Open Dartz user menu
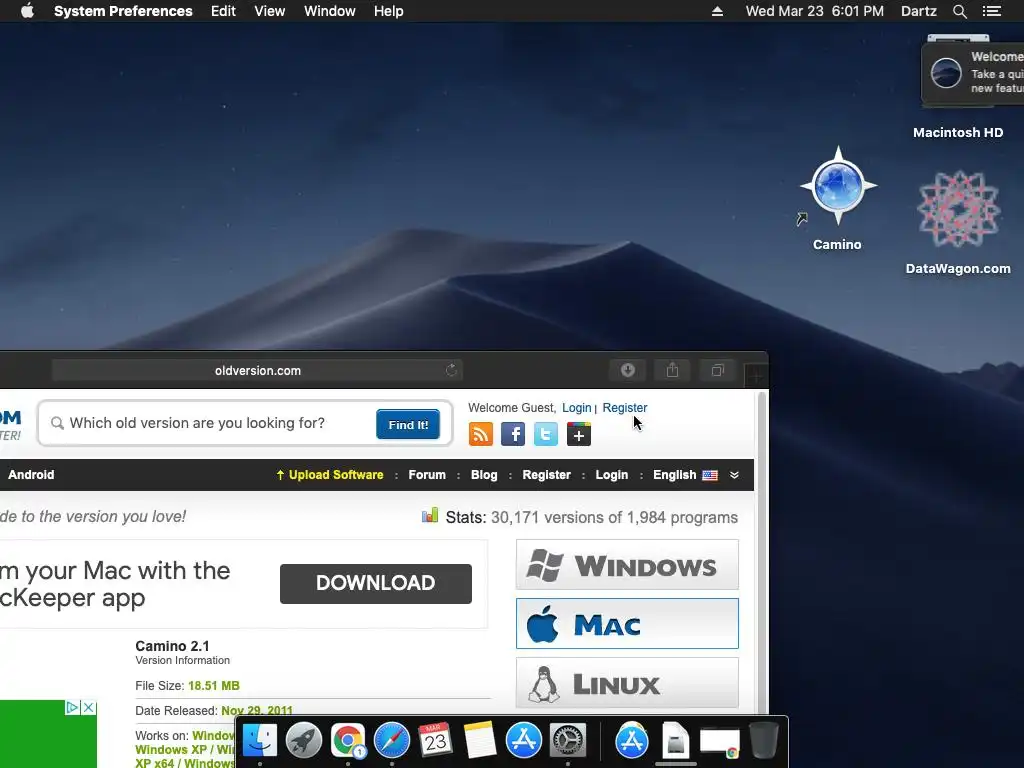The height and width of the screenshot is (768, 1024). tap(918, 11)
